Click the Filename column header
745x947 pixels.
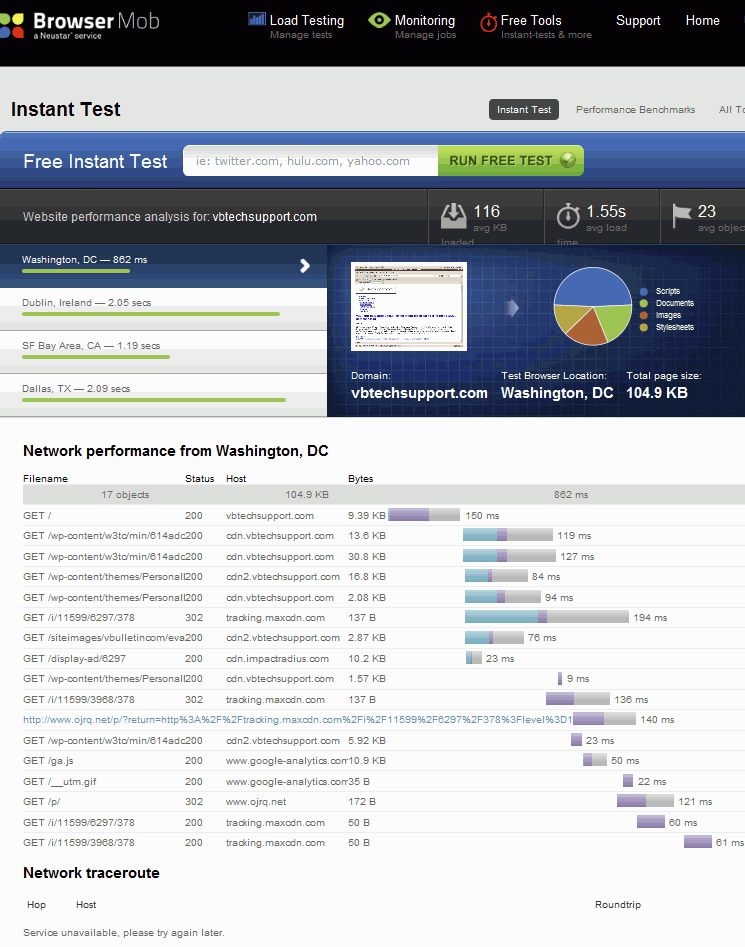tap(45, 479)
